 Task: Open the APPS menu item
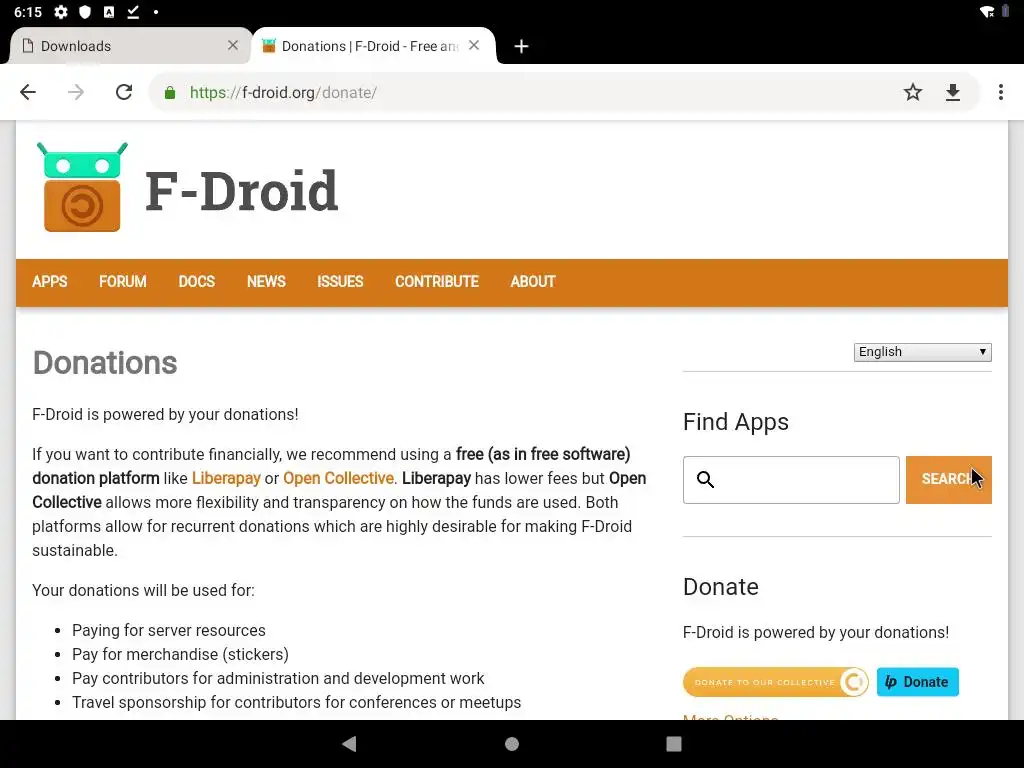tap(50, 281)
